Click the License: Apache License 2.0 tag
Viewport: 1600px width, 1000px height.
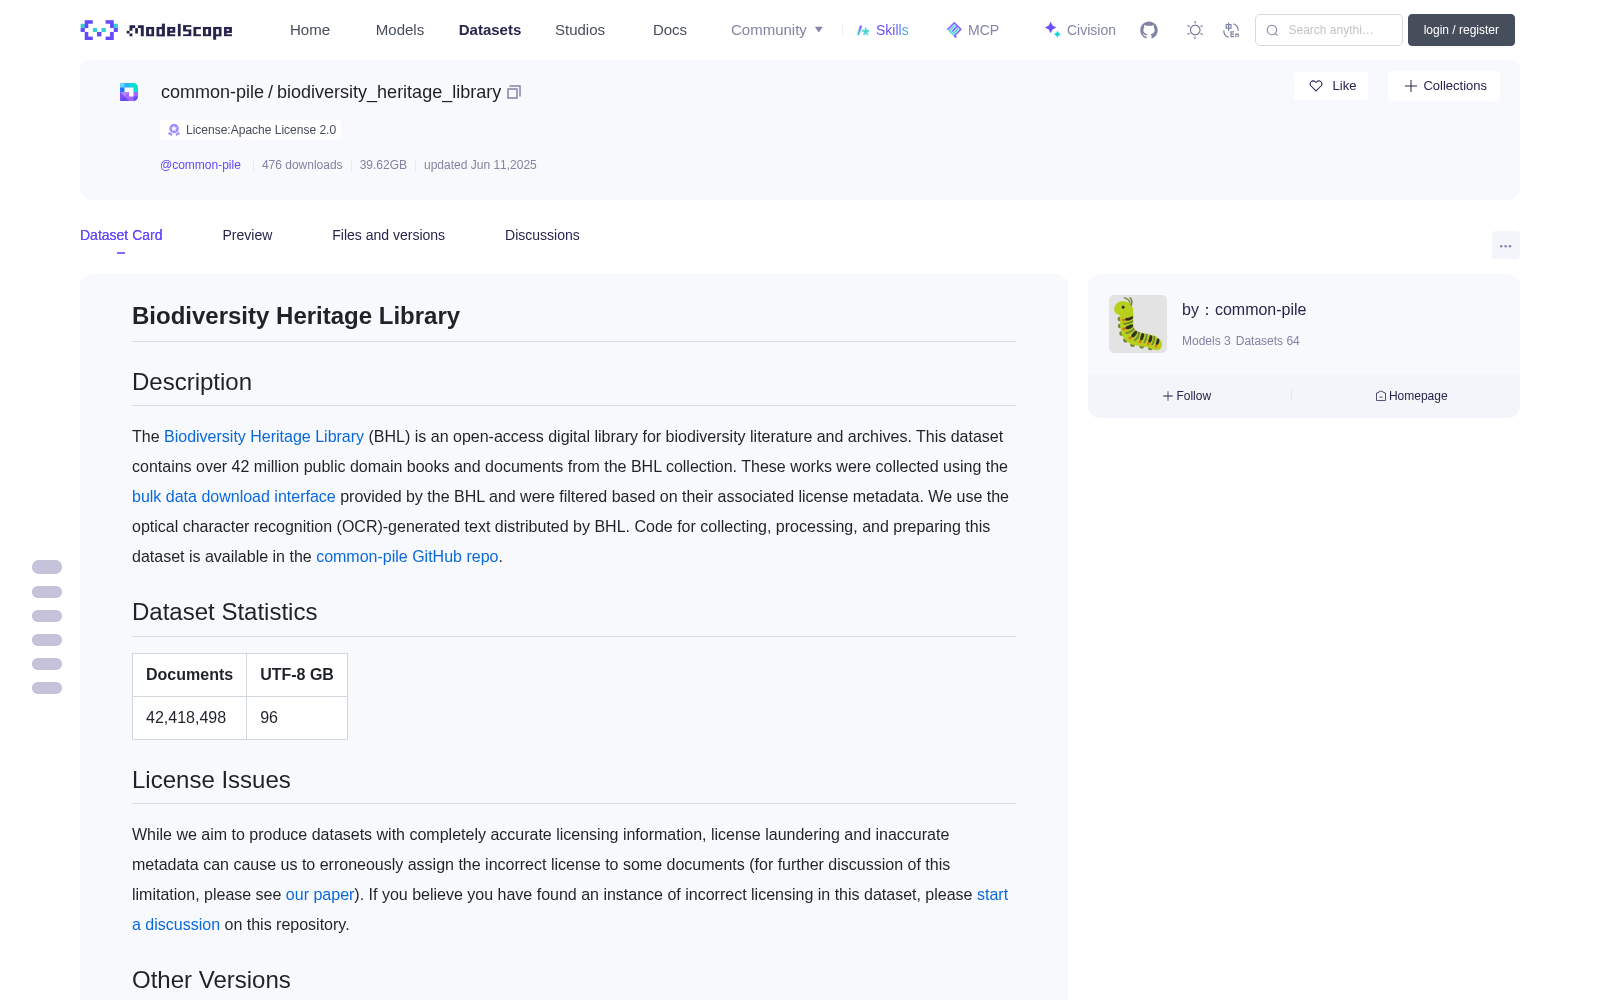pyautogui.click(x=251, y=130)
